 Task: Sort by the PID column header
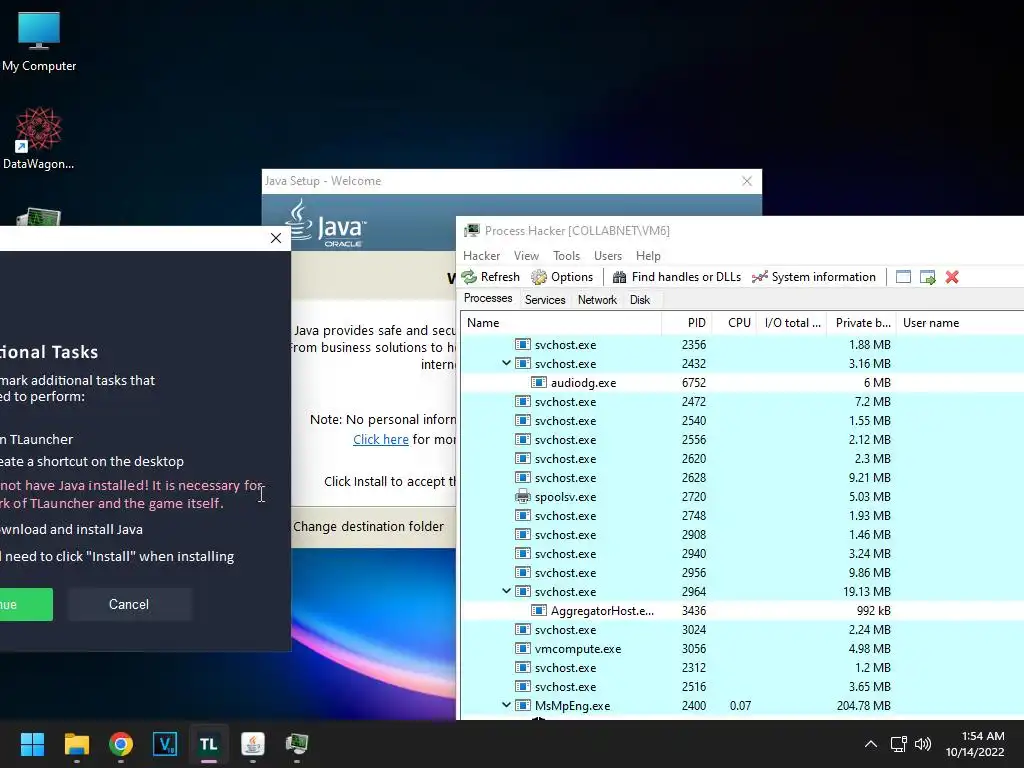tap(686, 323)
